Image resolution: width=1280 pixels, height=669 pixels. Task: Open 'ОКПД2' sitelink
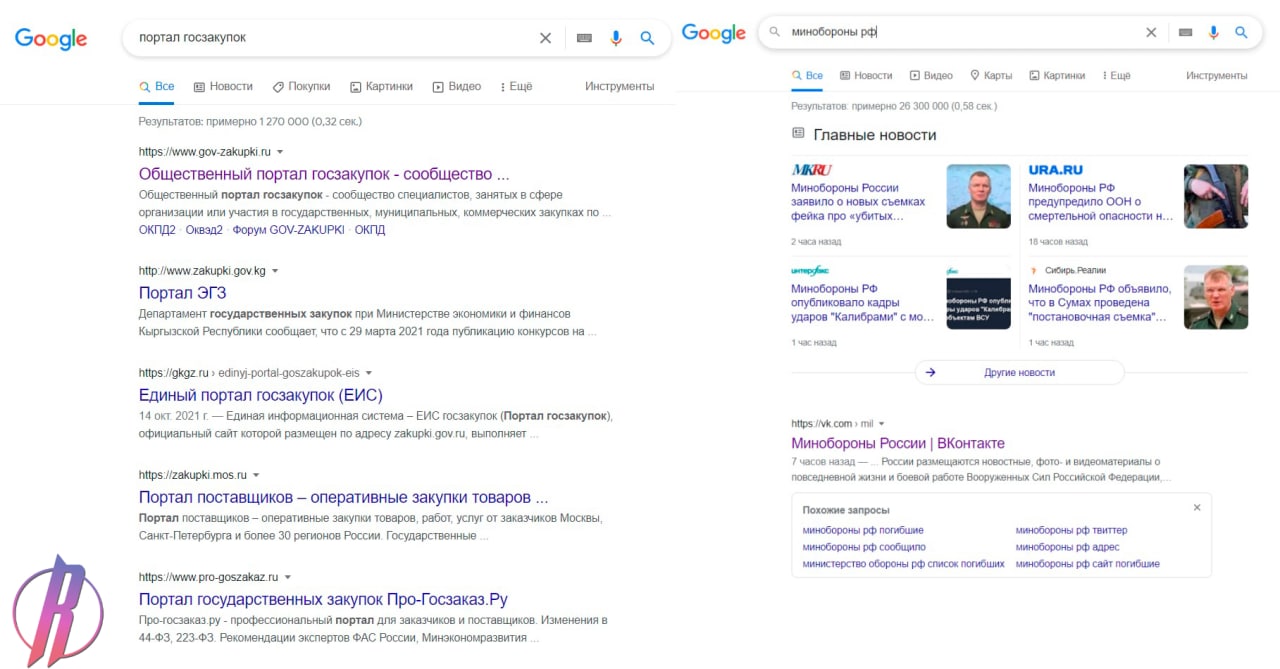157,230
